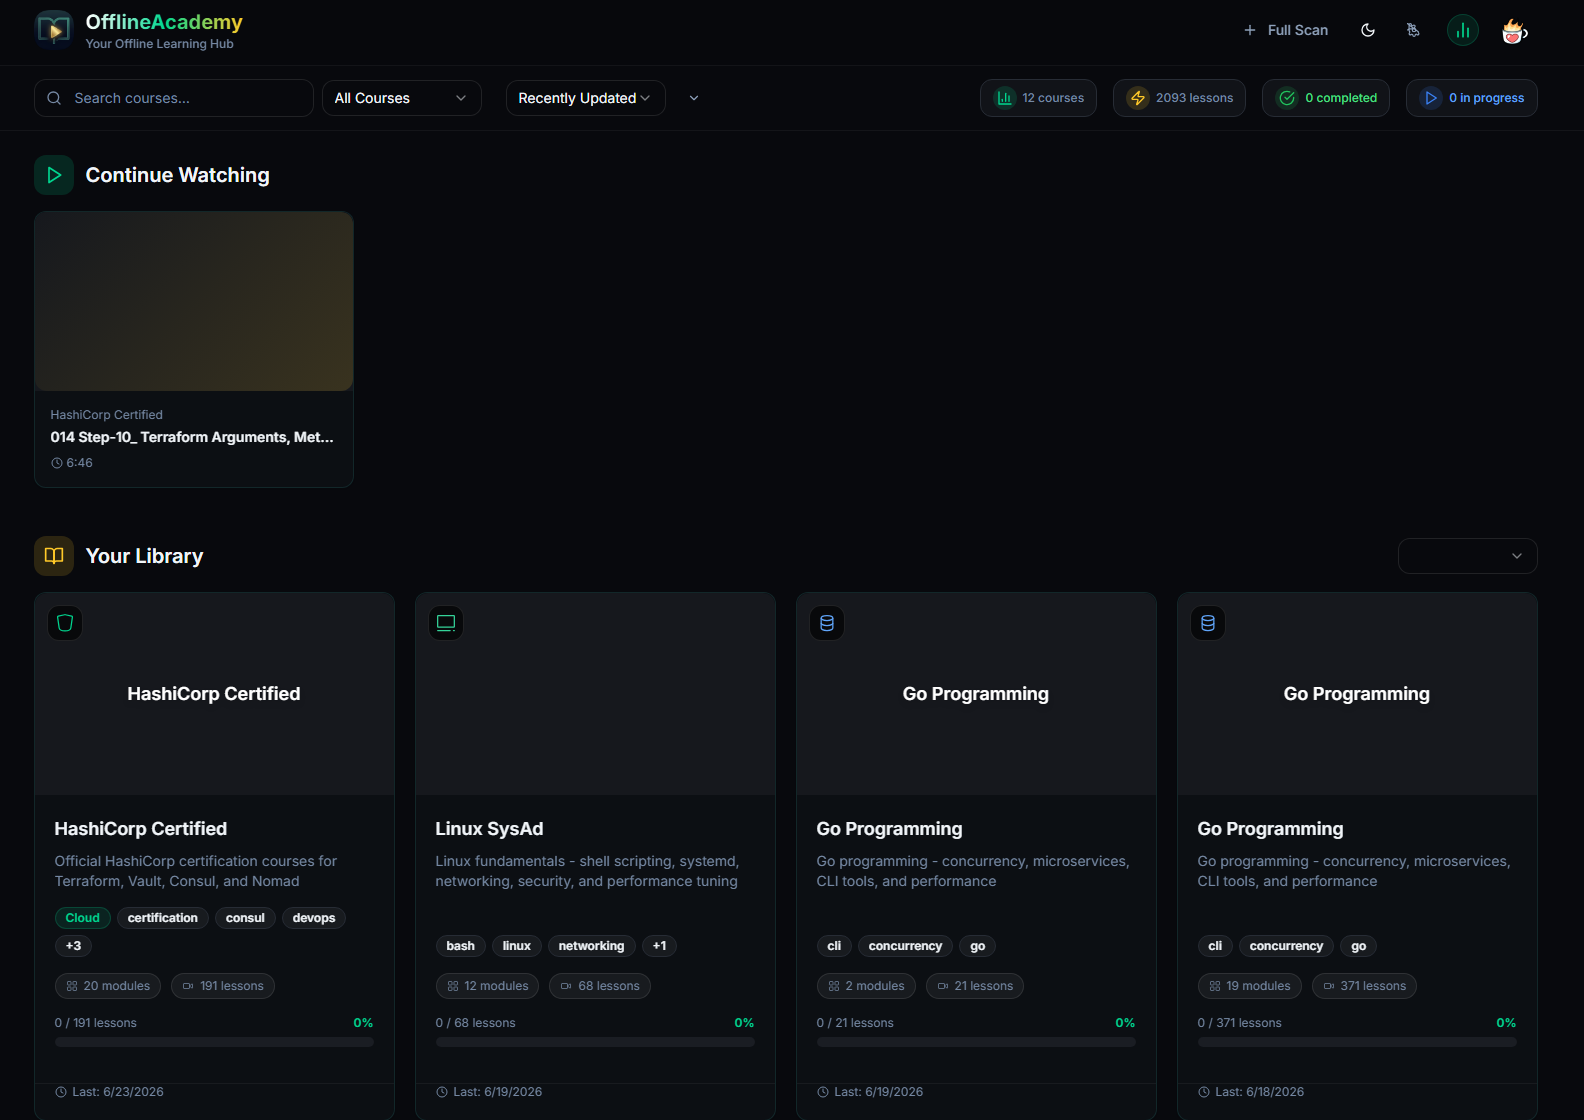Select the consul tag

(245, 918)
